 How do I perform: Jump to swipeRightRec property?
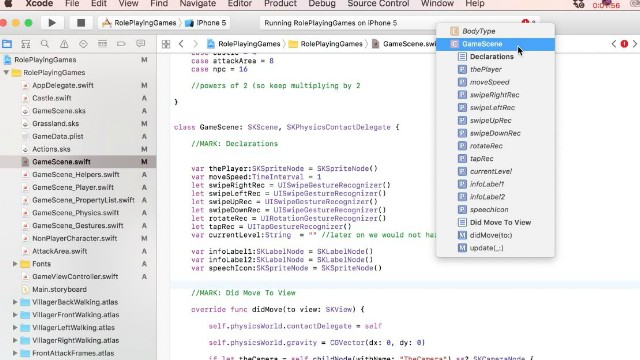click(495, 95)
